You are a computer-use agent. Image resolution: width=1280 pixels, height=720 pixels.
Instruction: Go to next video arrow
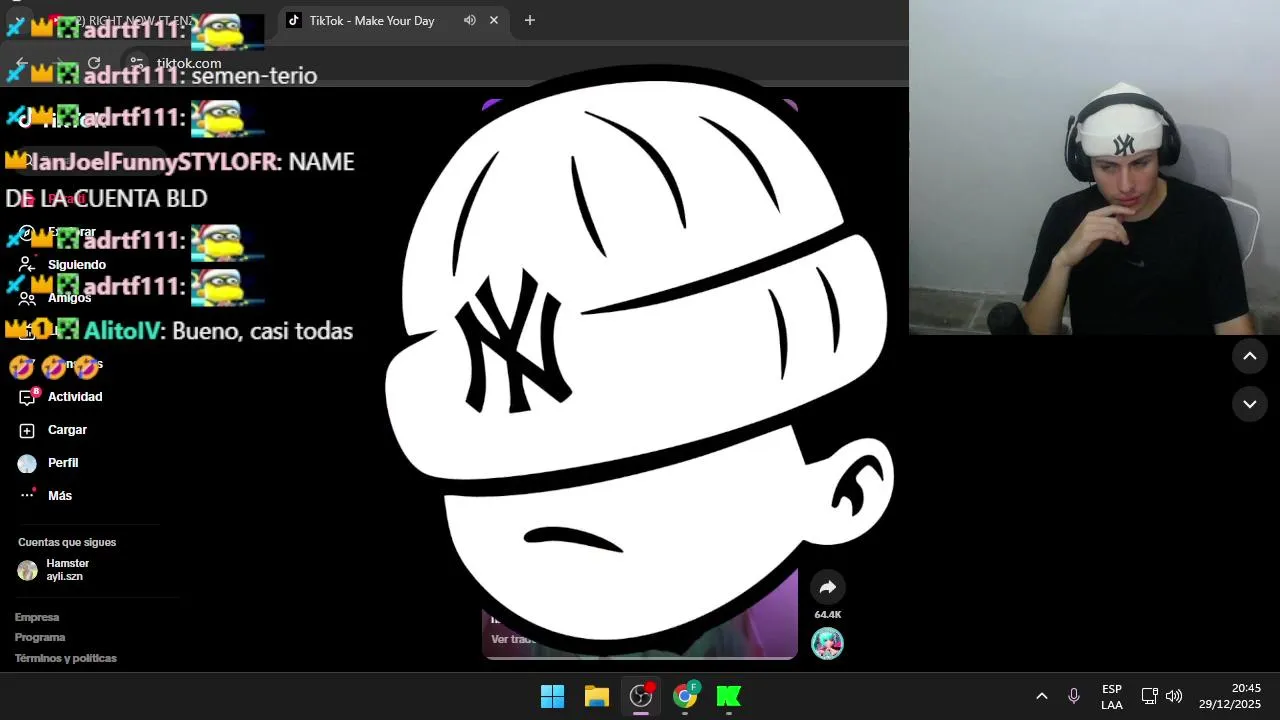click(x=1249, y=404)
